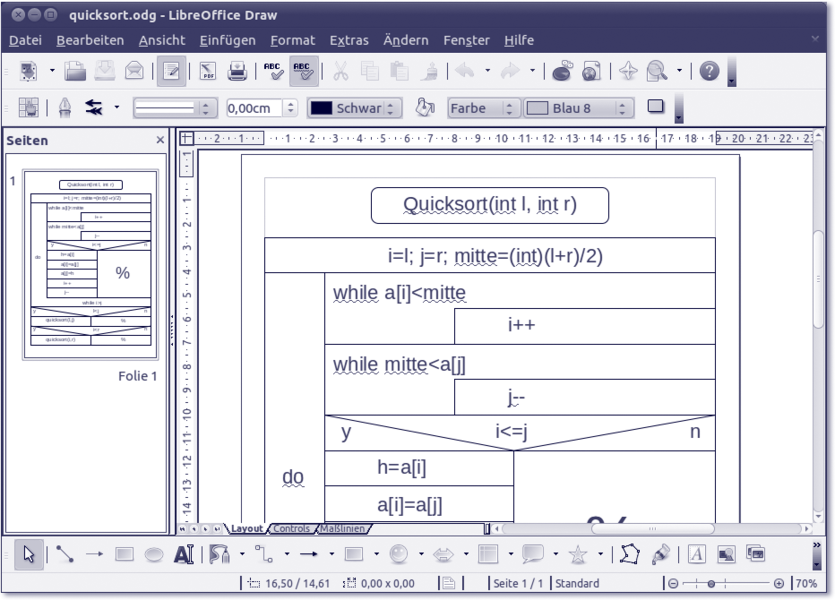Select the Ellipse drawing tool

click(x=153, y=553)
